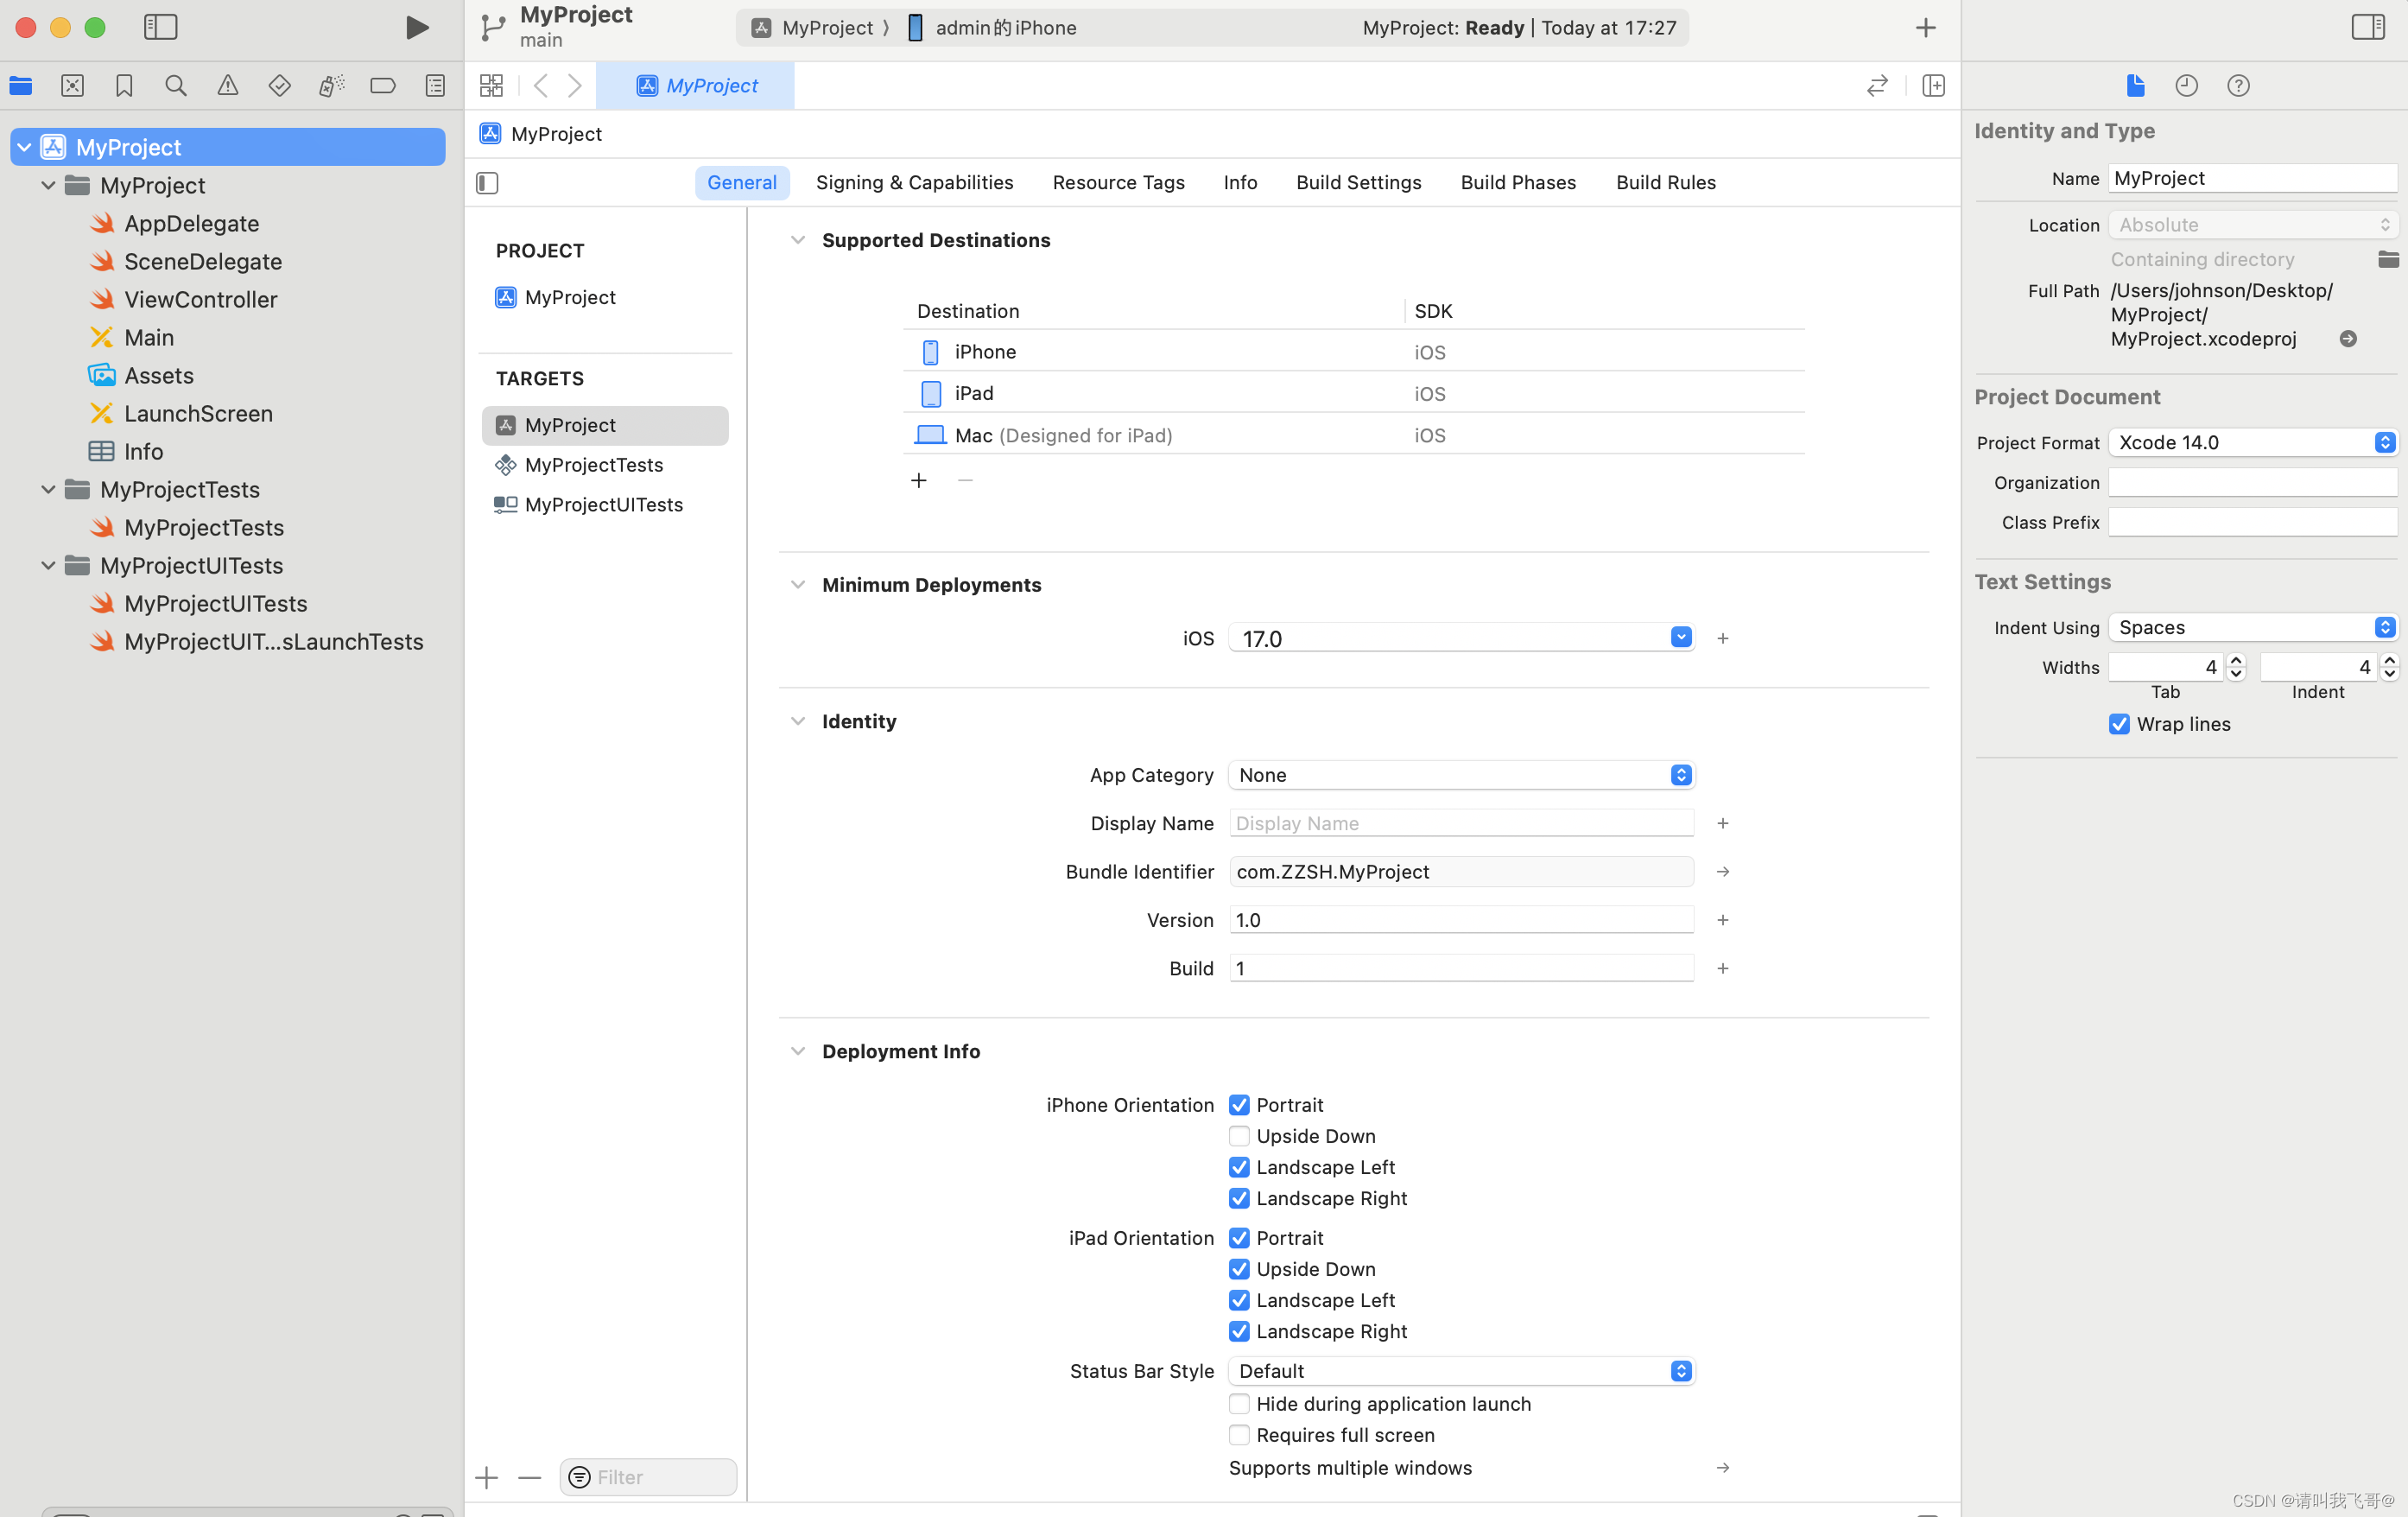Screen dimensions: 2408x1517
Task: Expand the Supported Destinations section
Action: click(x=797, y=239)
